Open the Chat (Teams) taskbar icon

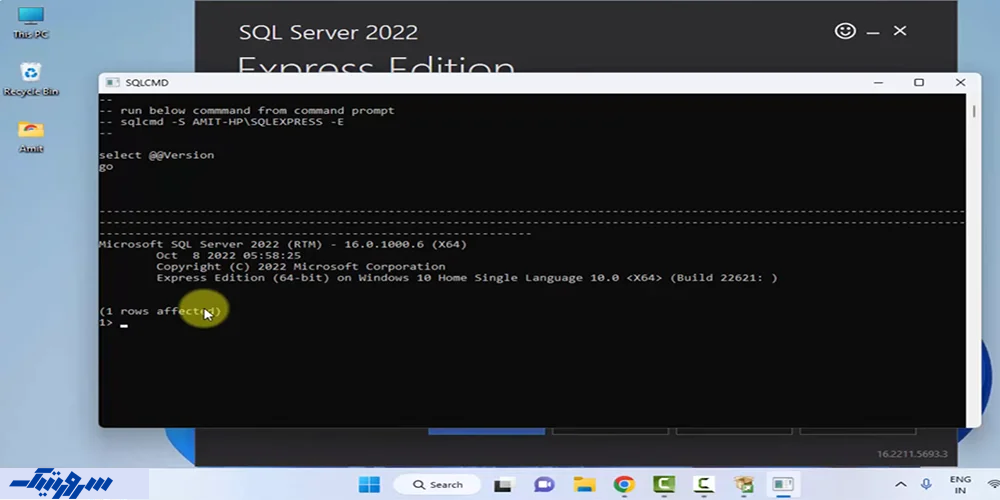[544, 485]
